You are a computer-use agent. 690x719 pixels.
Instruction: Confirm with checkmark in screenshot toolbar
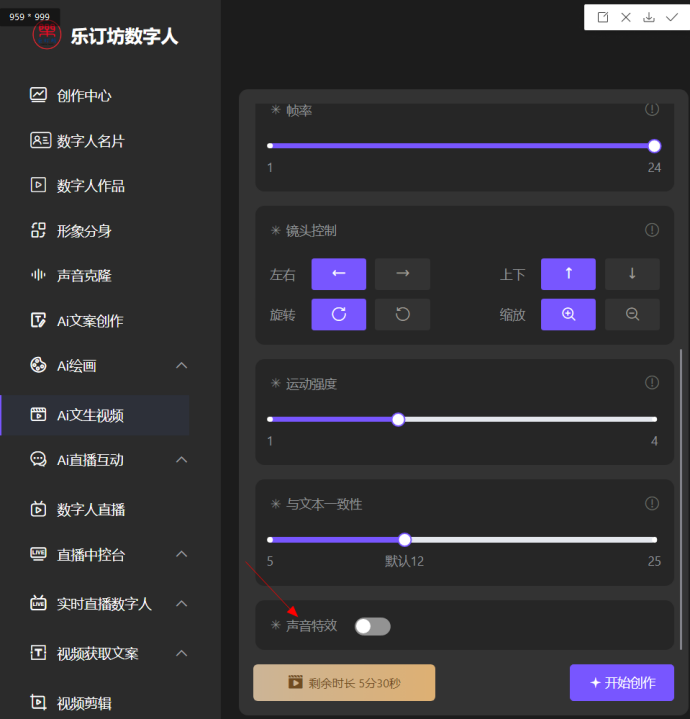point(672,17)
